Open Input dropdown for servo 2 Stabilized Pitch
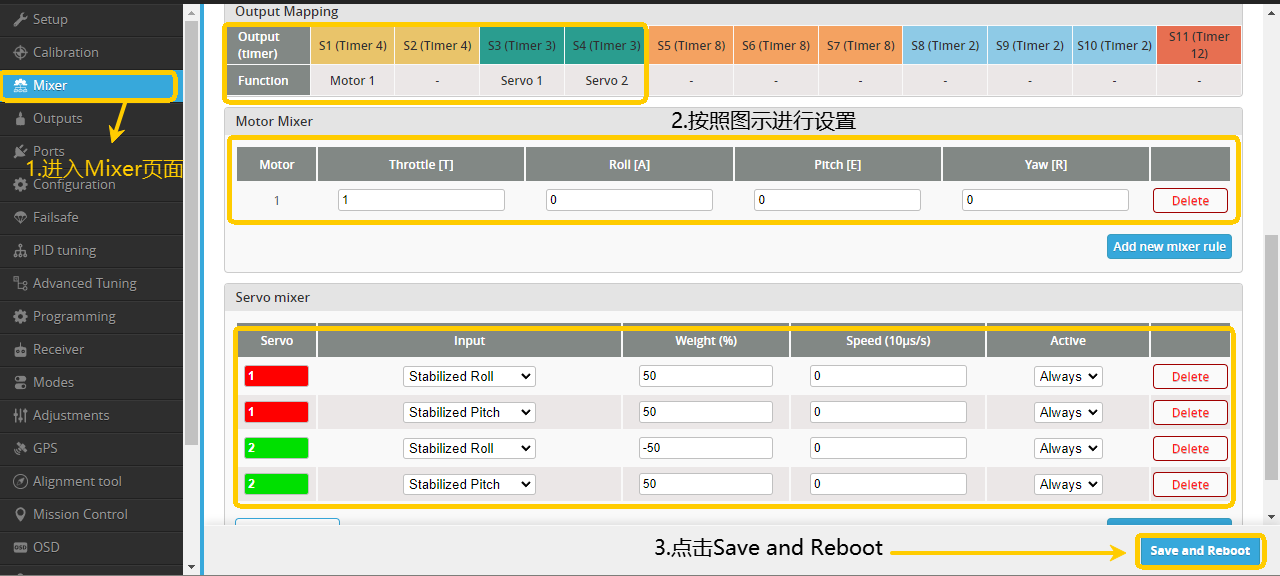This screenshot has height=576, width=1280. (469, 484)
